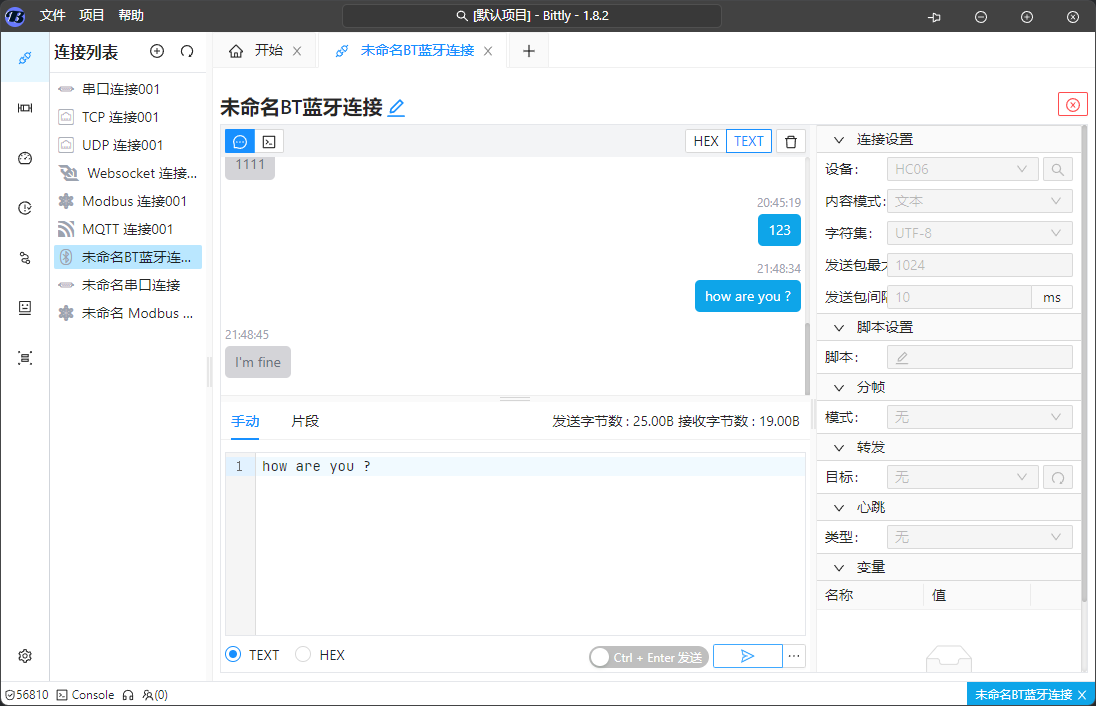
Task: Select the HEX radio button
Action: pyautogui.click(x=303, y=655)
